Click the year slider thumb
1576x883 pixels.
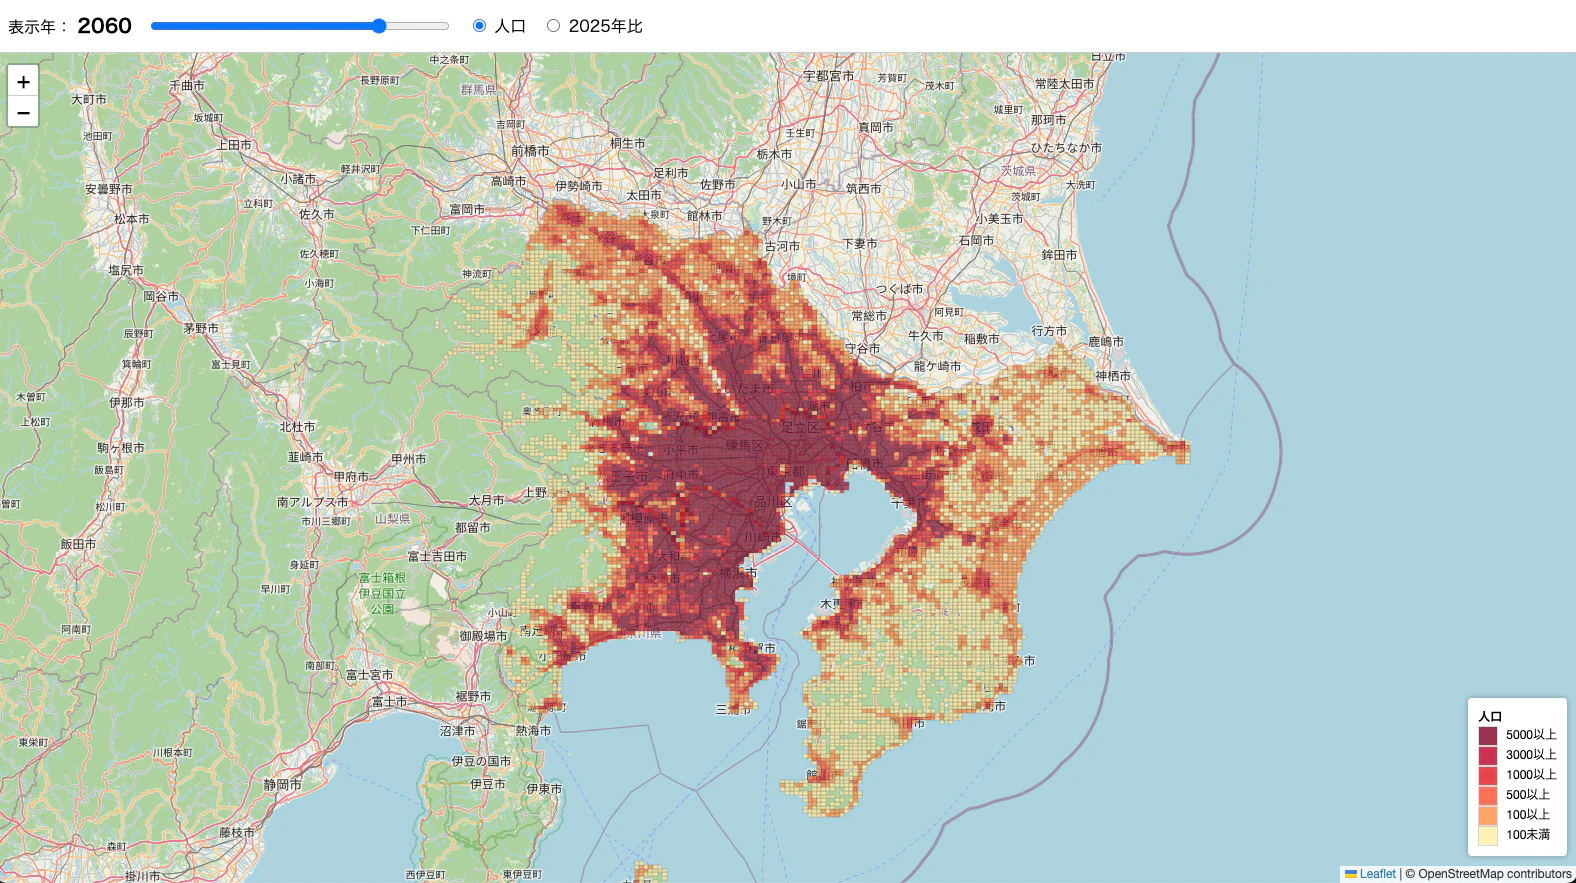[x=379, y=26]
